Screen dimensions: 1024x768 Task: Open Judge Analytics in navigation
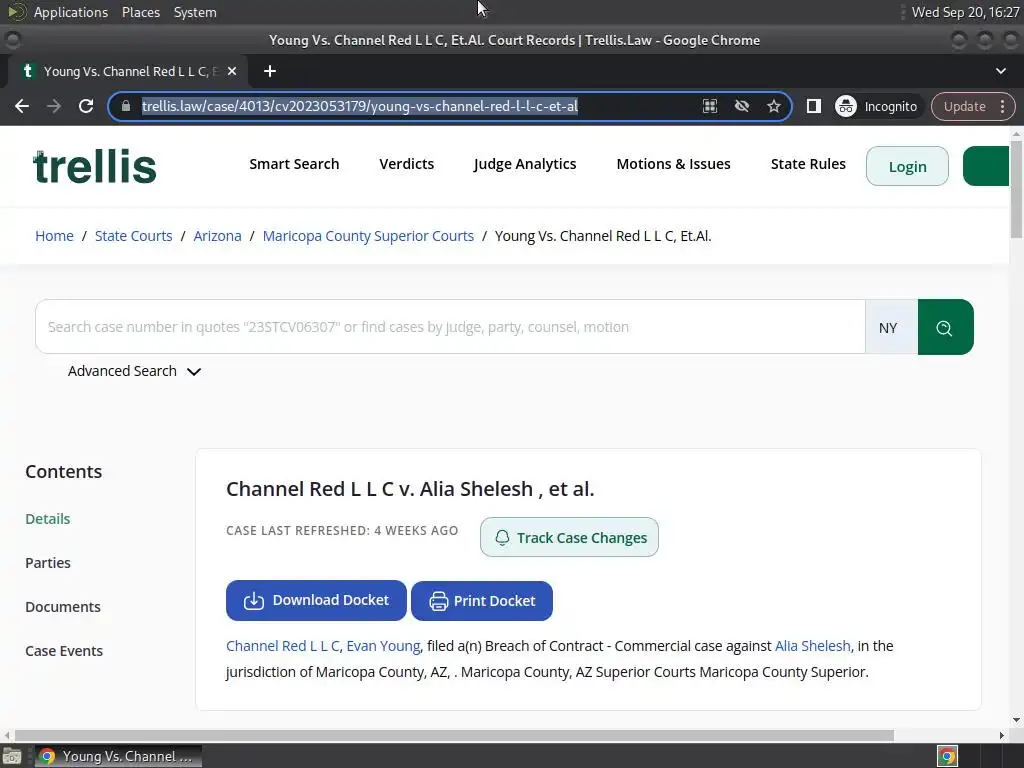pyautogui.click(x=525, y=164)
